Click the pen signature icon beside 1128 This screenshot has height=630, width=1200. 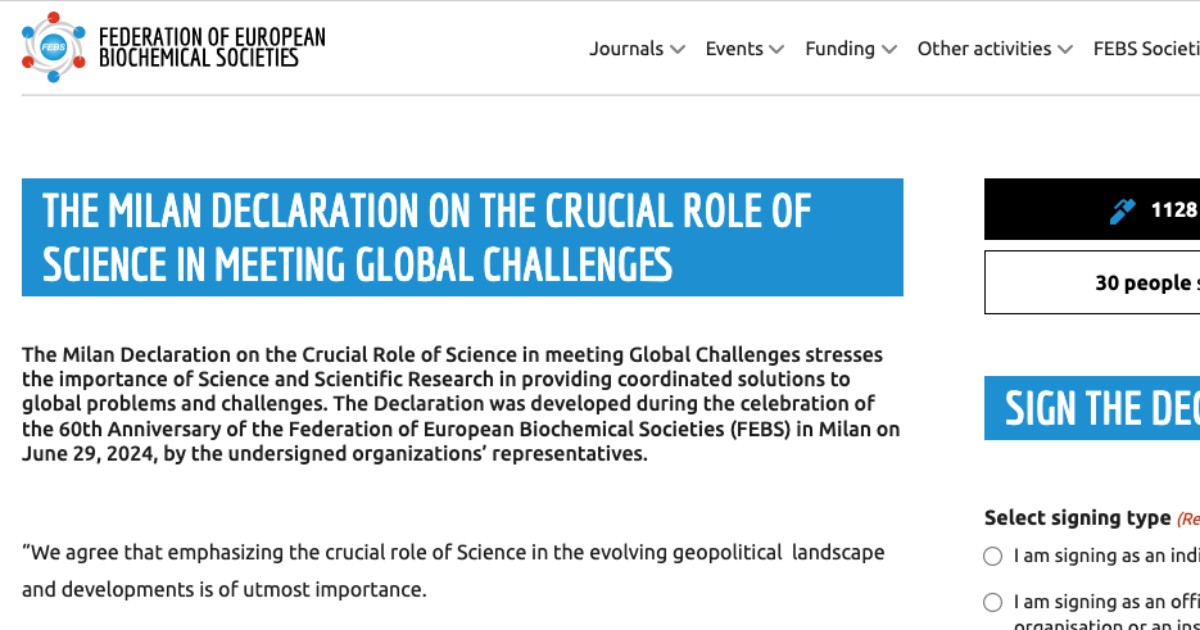[x=1123, y=211]
